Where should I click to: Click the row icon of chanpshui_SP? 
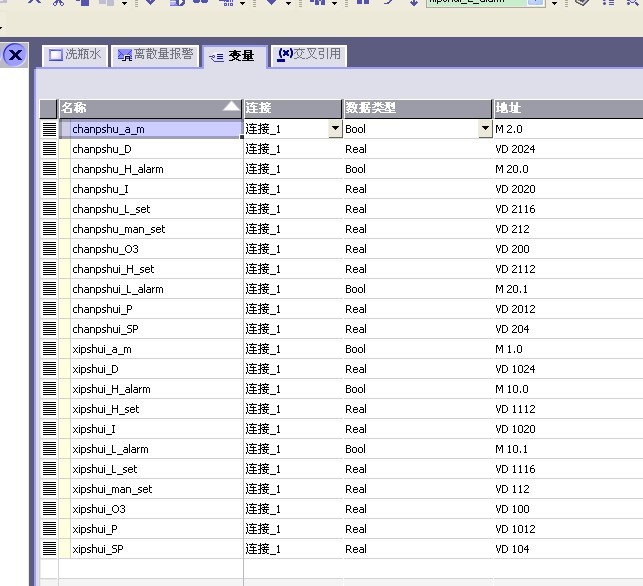coord(49,329)
